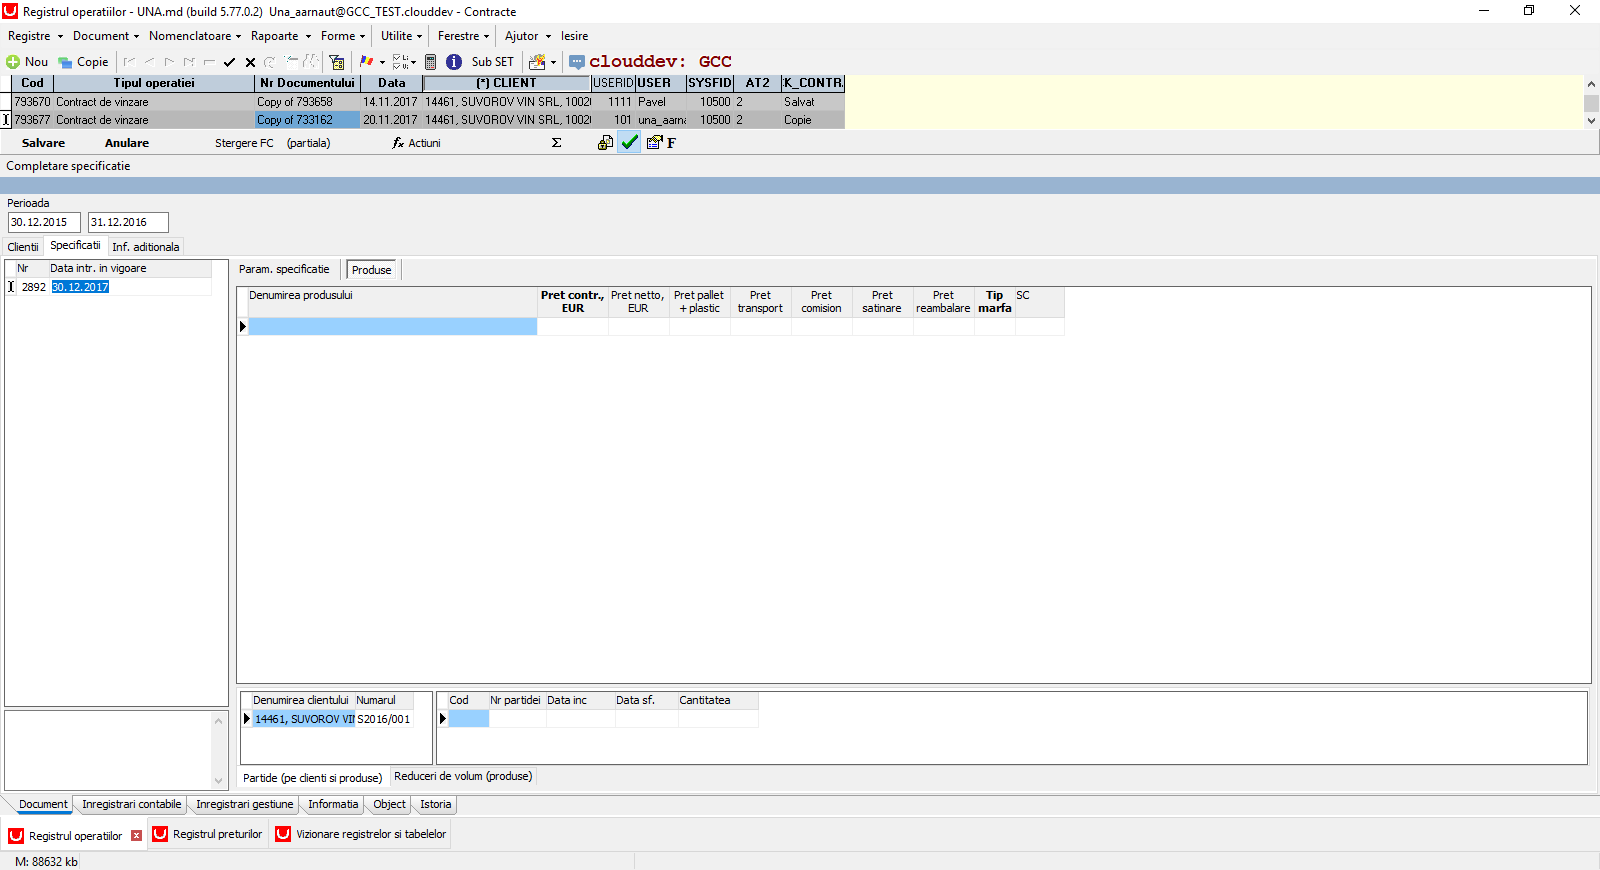Open the Inregistrari contabile bottom tab

pyautogui.click(x=132, y=804)
